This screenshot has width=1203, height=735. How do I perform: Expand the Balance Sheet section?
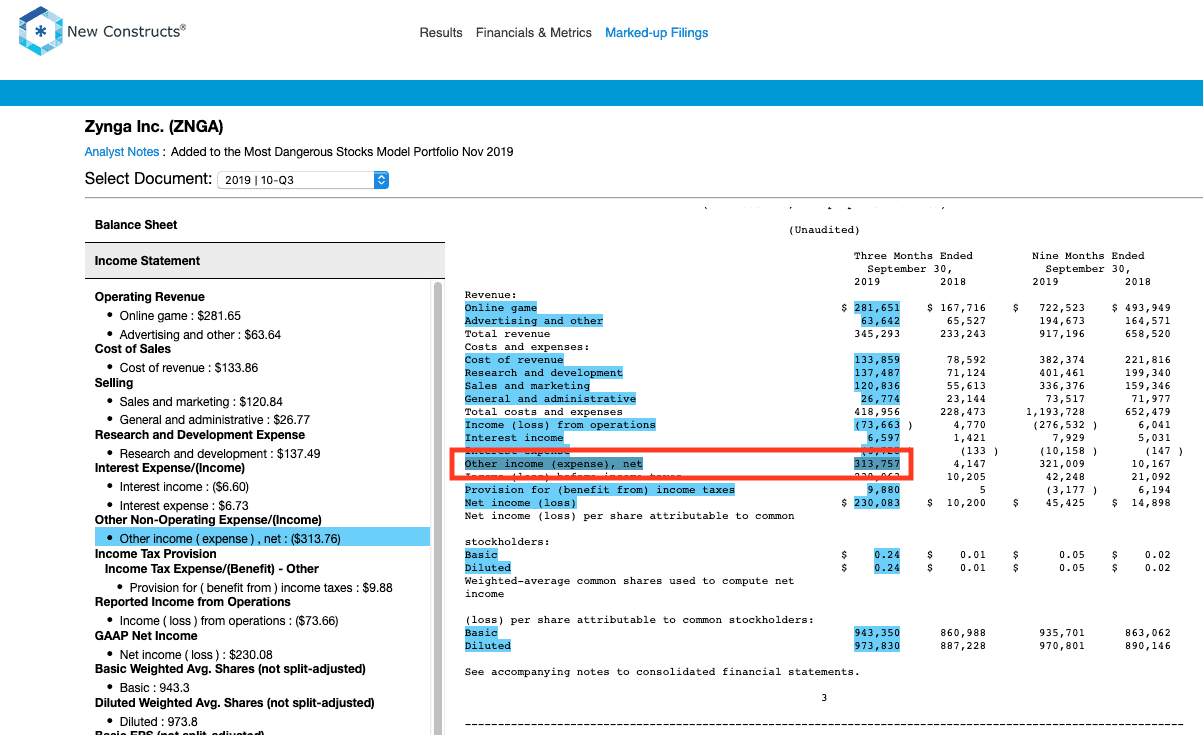(x=265, y=225)
